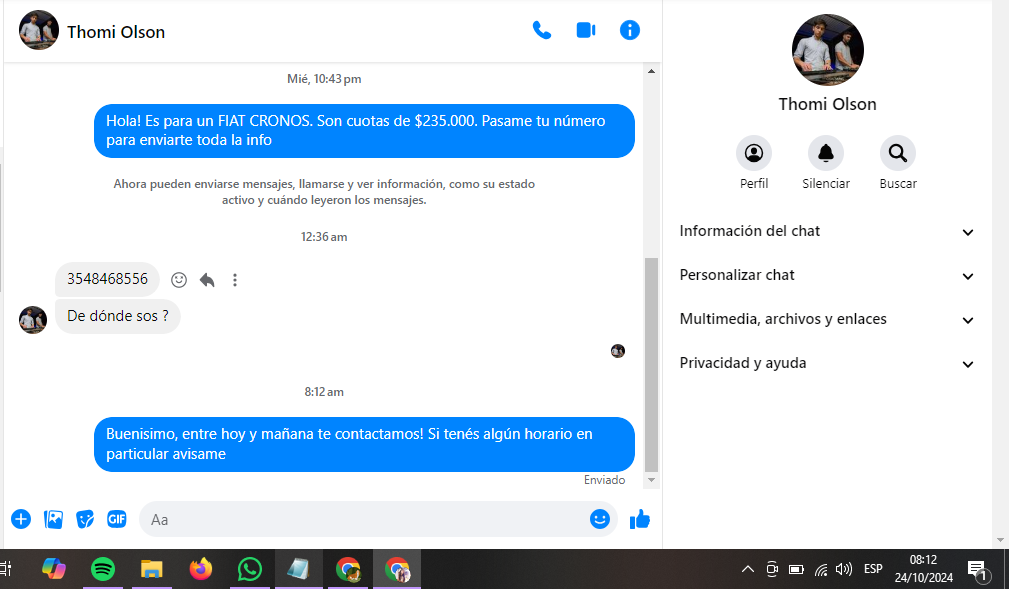Click the chat scrollbar up arrow

651,71
